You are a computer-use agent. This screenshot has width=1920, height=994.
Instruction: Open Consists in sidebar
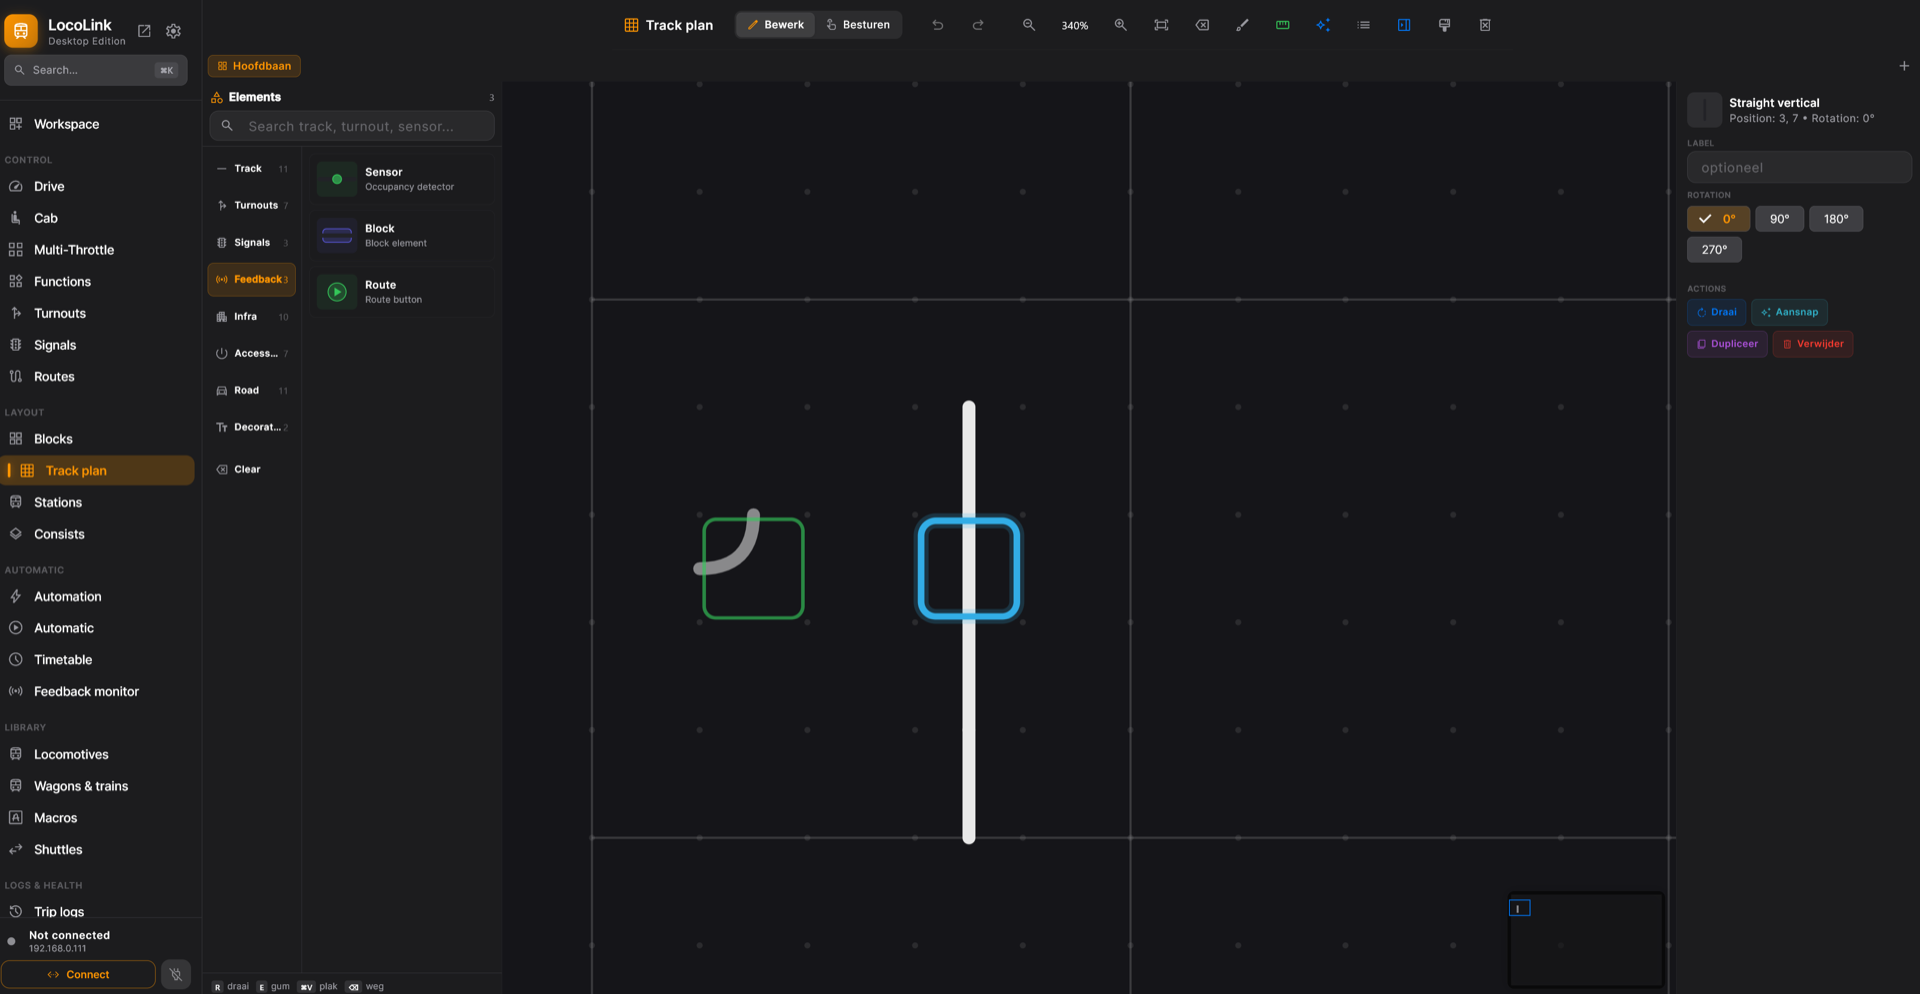coord(98,534)
